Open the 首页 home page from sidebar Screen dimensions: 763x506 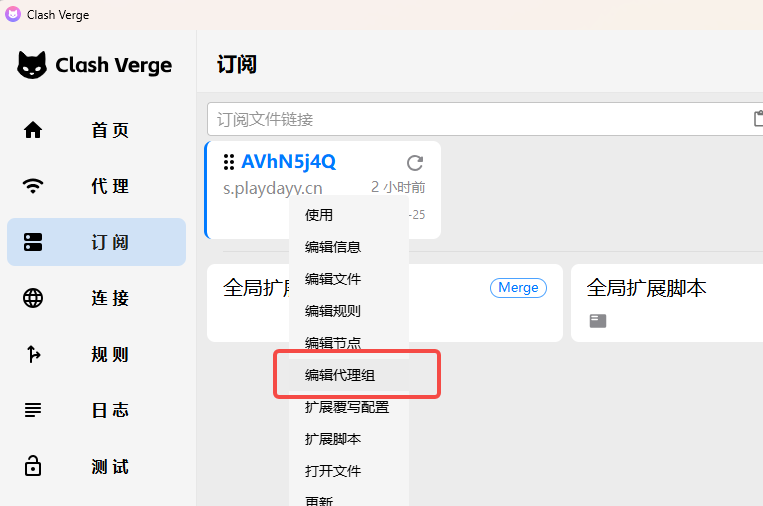(96, 130)
